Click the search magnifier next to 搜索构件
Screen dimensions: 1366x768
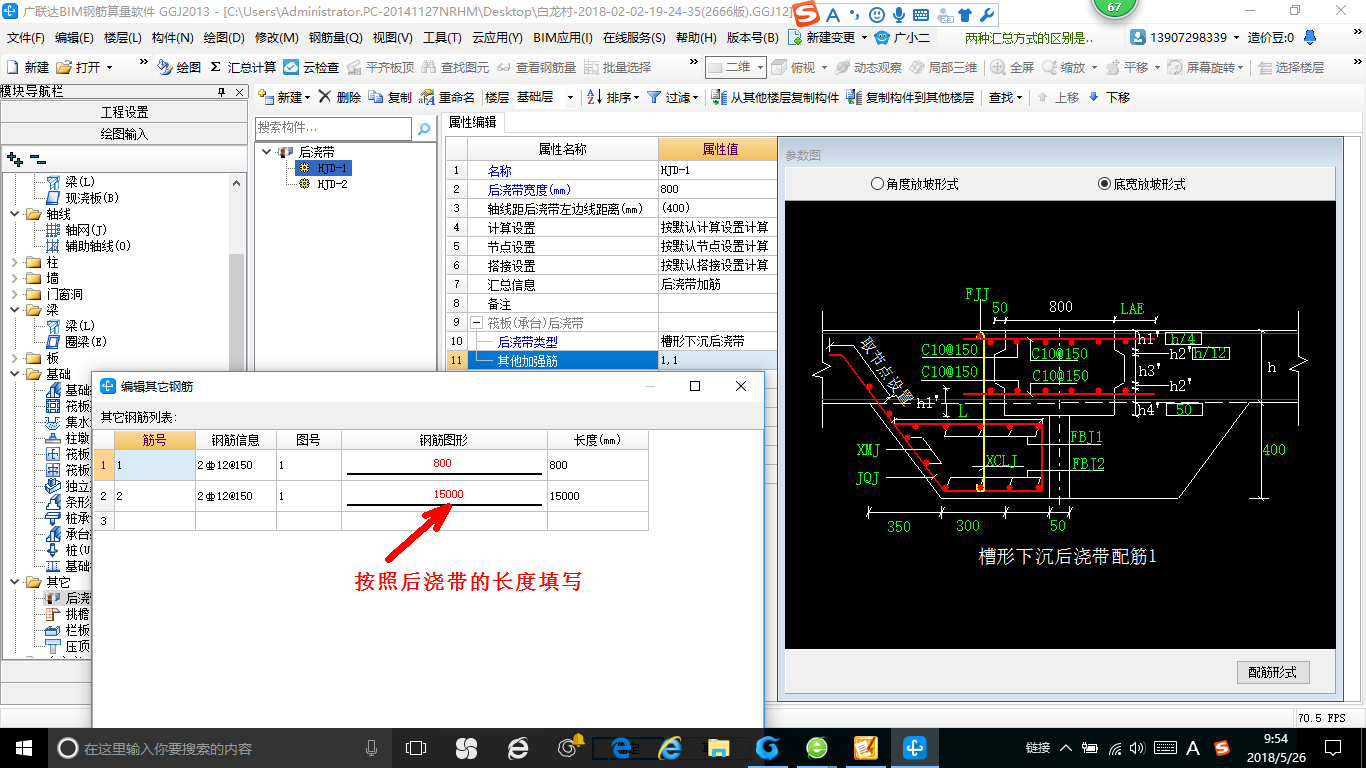tap(424, 128)
